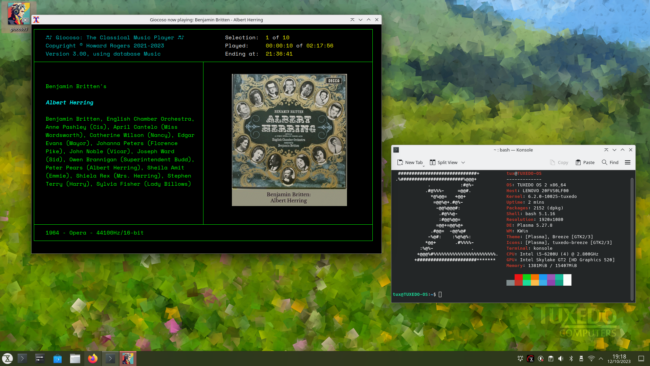Image resolution: width=650 pixels, height=366 pixels.
Task: Launch Discover software store from taskbar
Action: tap(57, 359)
